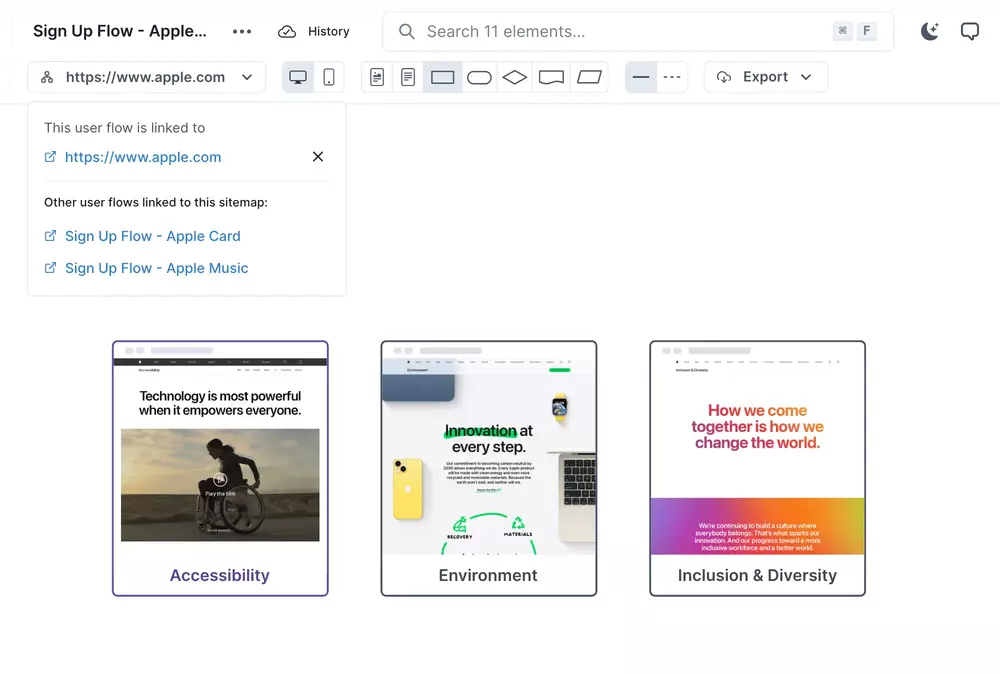1000x674 pixels.
Task: Select the rectangle shape tool
Action: click(x=442, y=77)
